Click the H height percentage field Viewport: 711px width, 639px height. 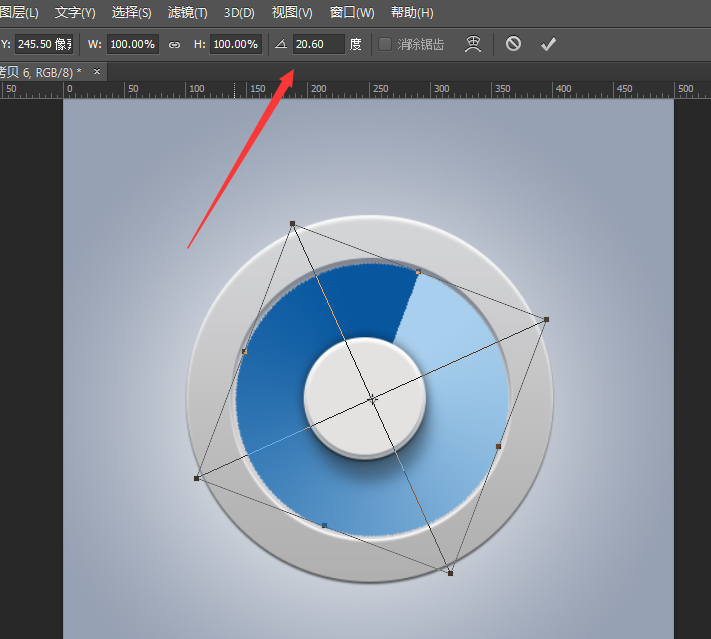point(236,44)
